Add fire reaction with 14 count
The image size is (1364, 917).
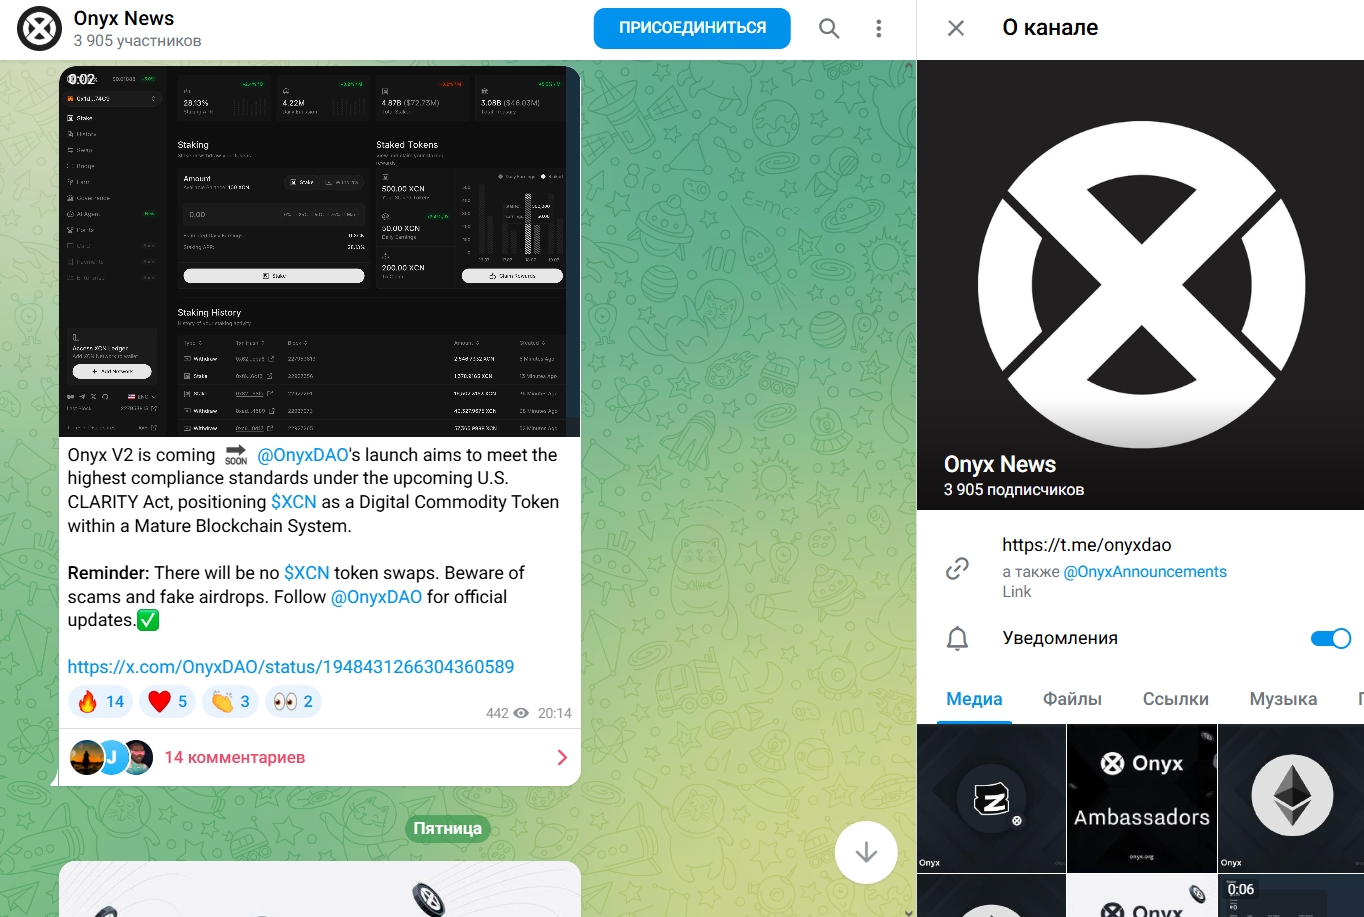tap(101, 702)
